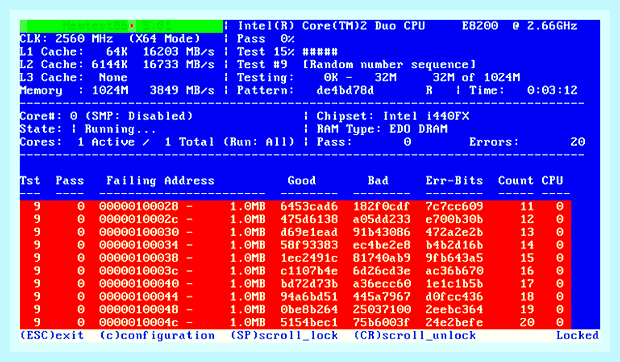
Task: Open the (c)configuration option
Action: [x=157, y=336]
